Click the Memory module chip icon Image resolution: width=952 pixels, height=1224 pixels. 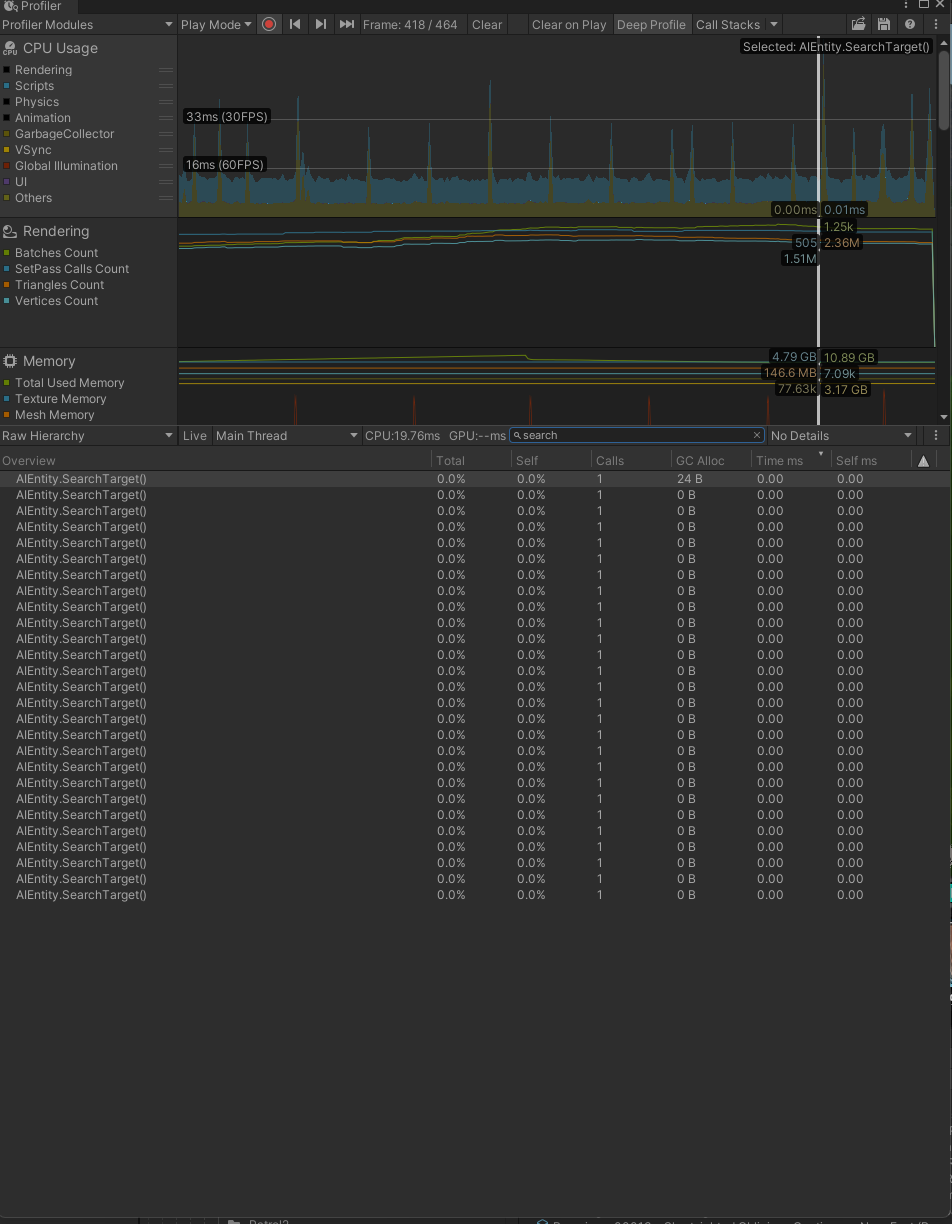click(10, 361)
